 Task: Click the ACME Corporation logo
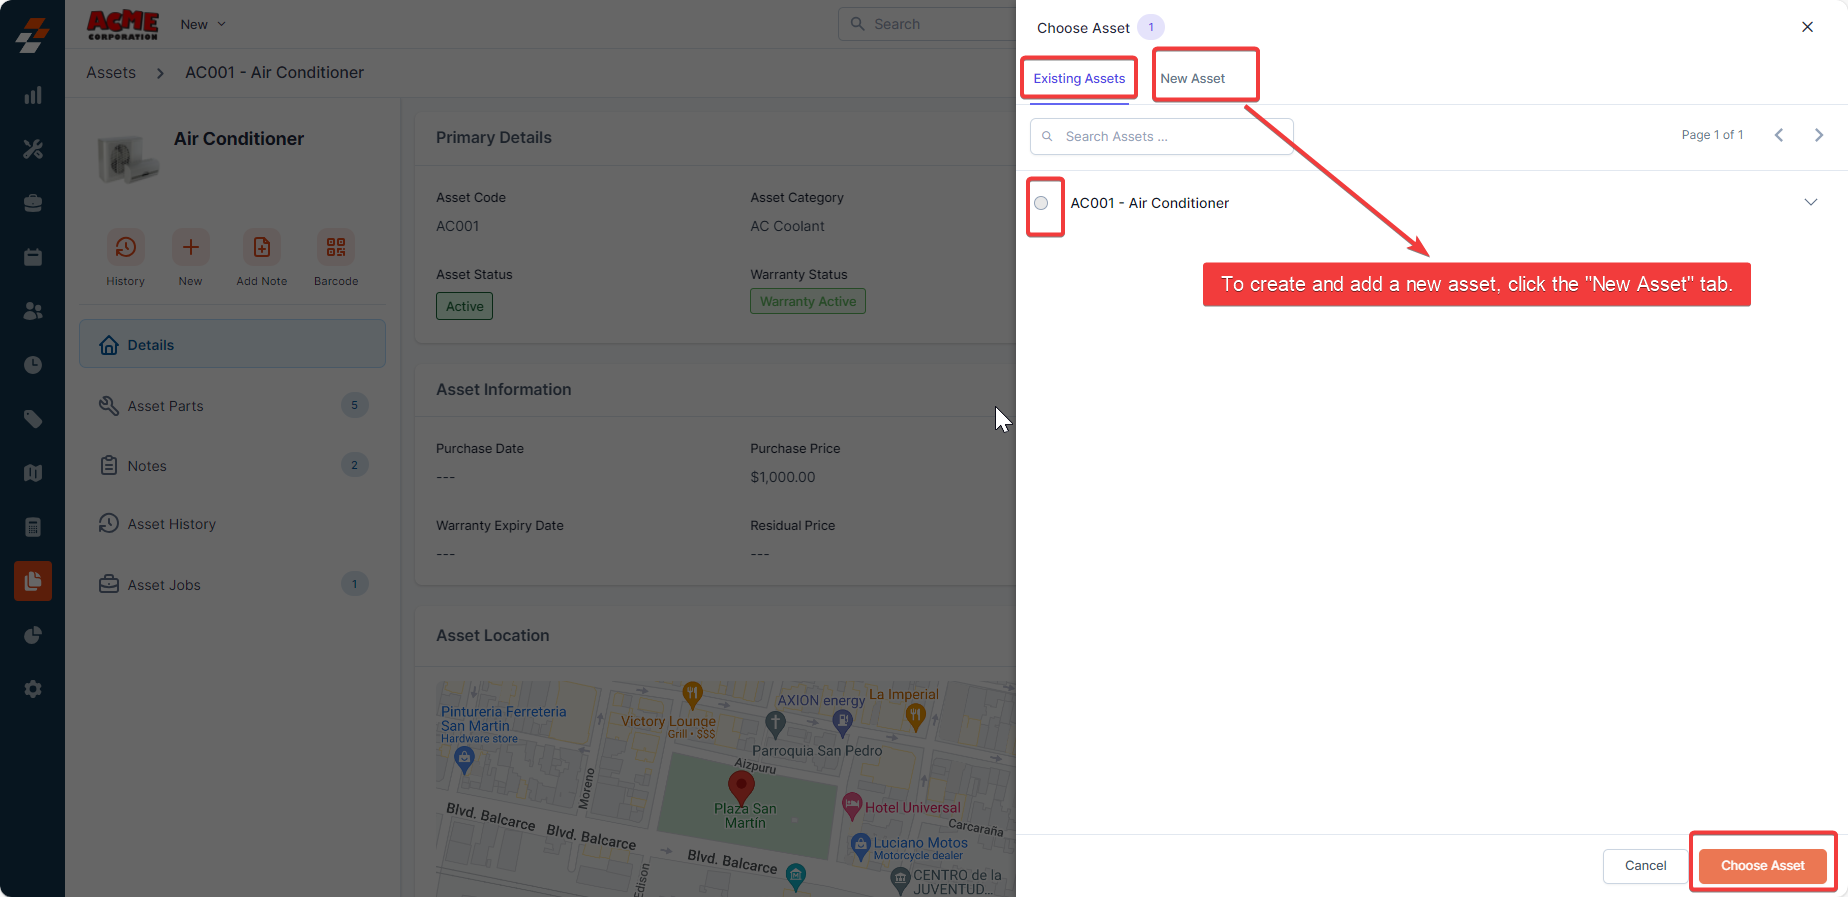click(x=123, y=25)
